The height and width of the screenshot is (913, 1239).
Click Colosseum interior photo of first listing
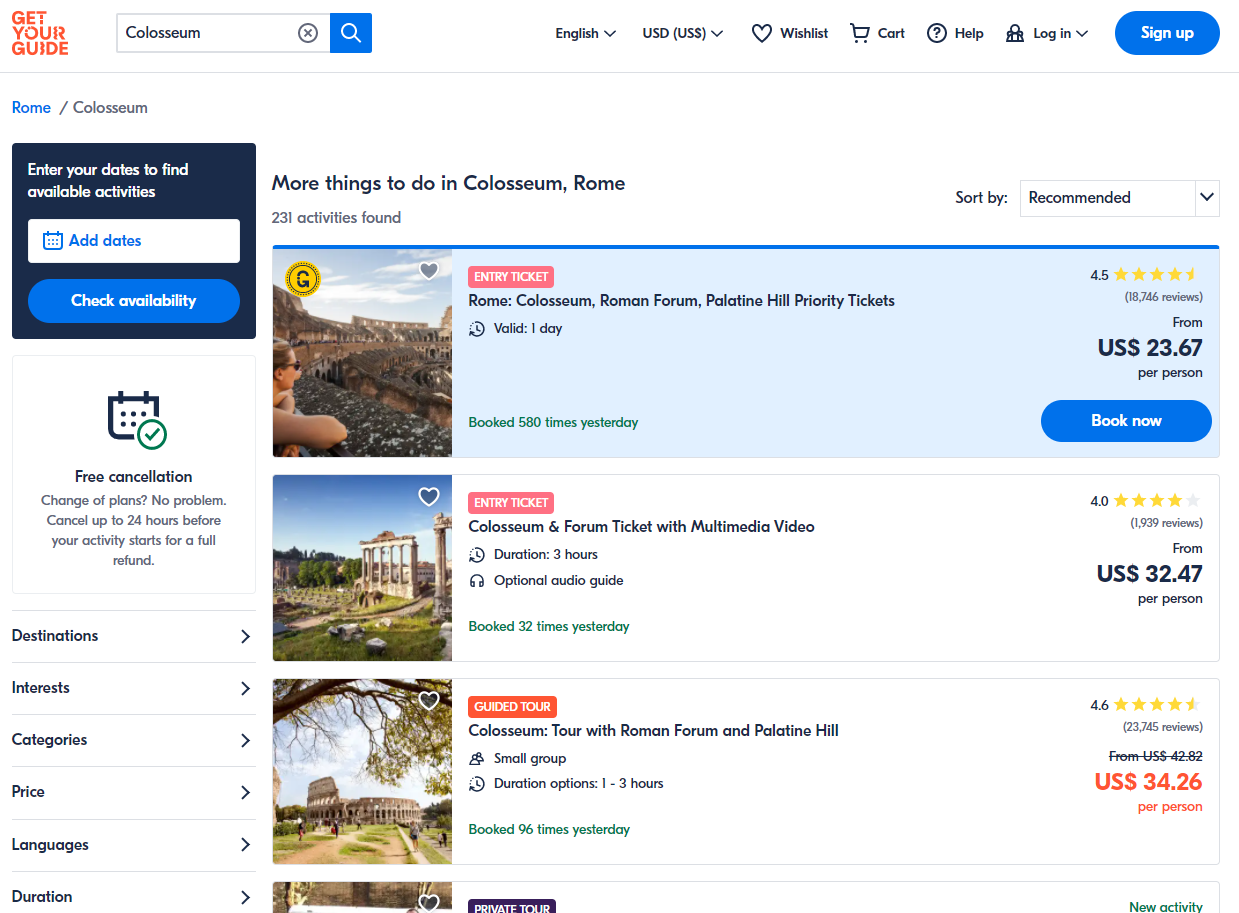(x=362, y=353)
